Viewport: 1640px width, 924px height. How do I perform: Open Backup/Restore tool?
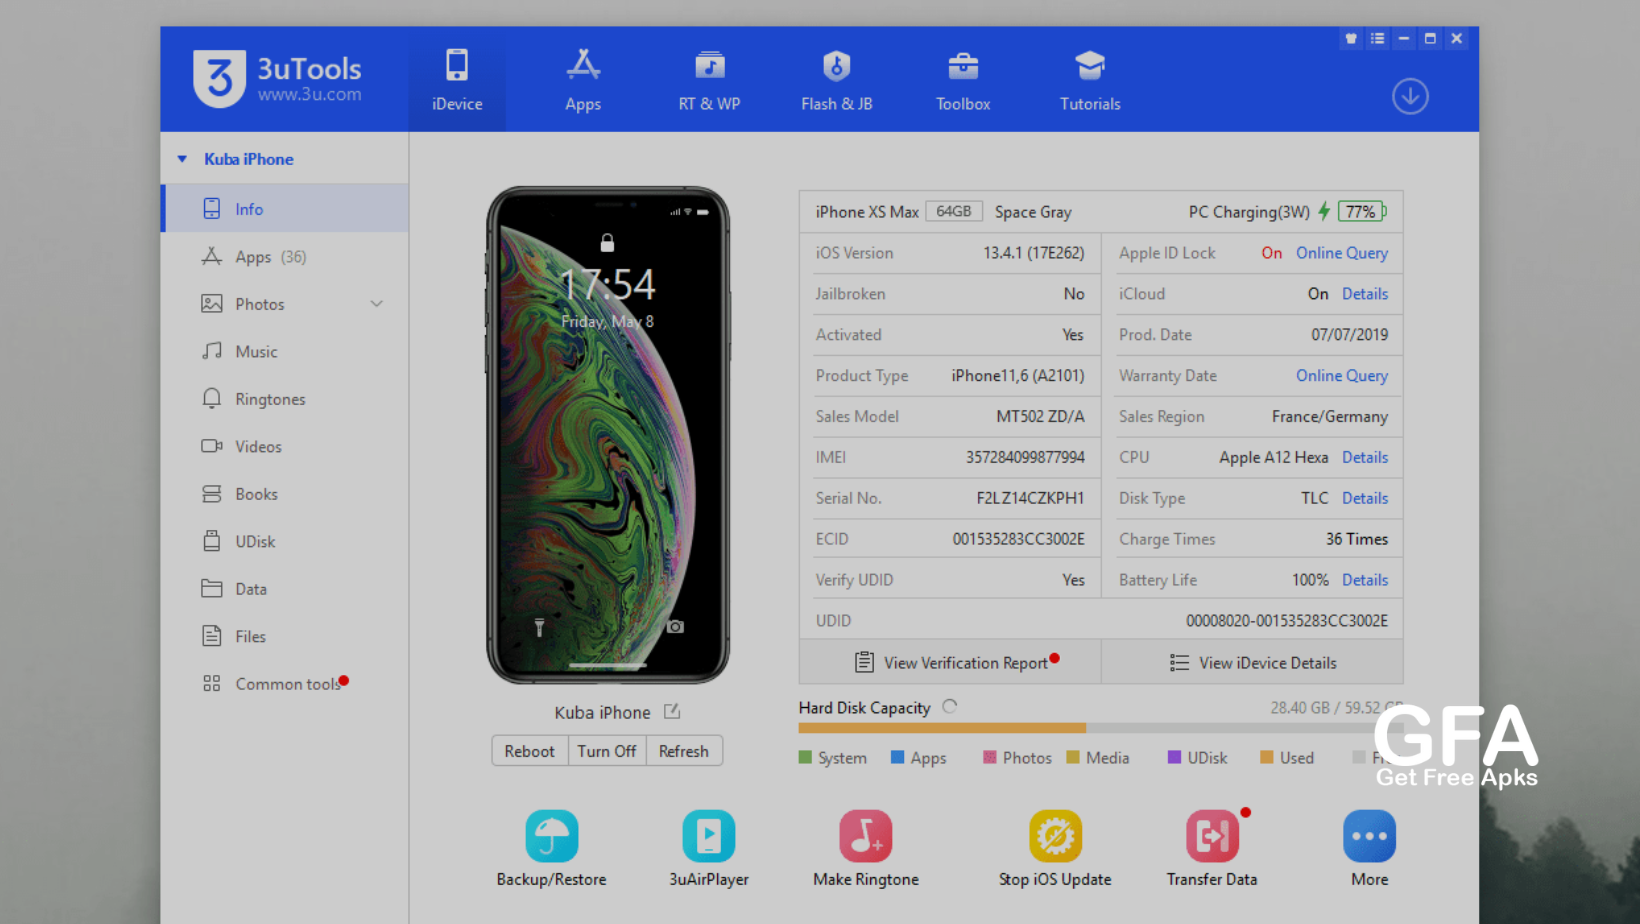click(x=552, y=849)
